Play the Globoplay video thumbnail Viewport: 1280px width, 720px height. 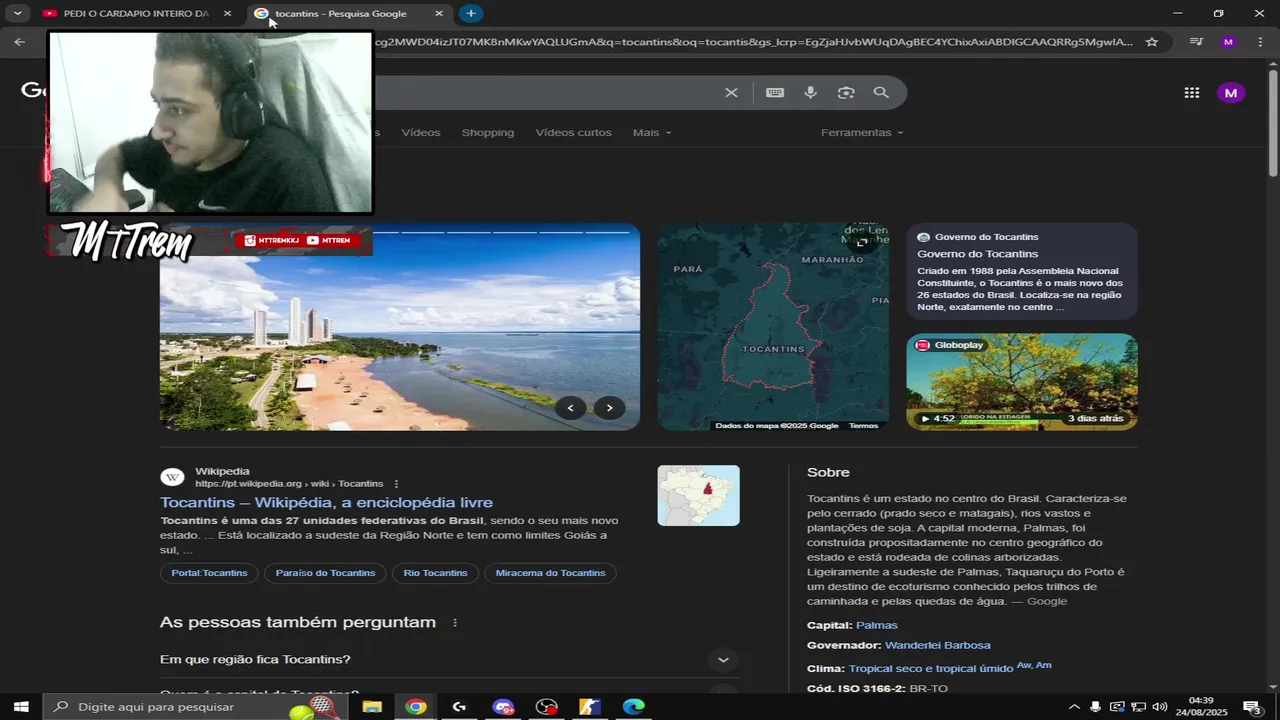[1022, 382]
